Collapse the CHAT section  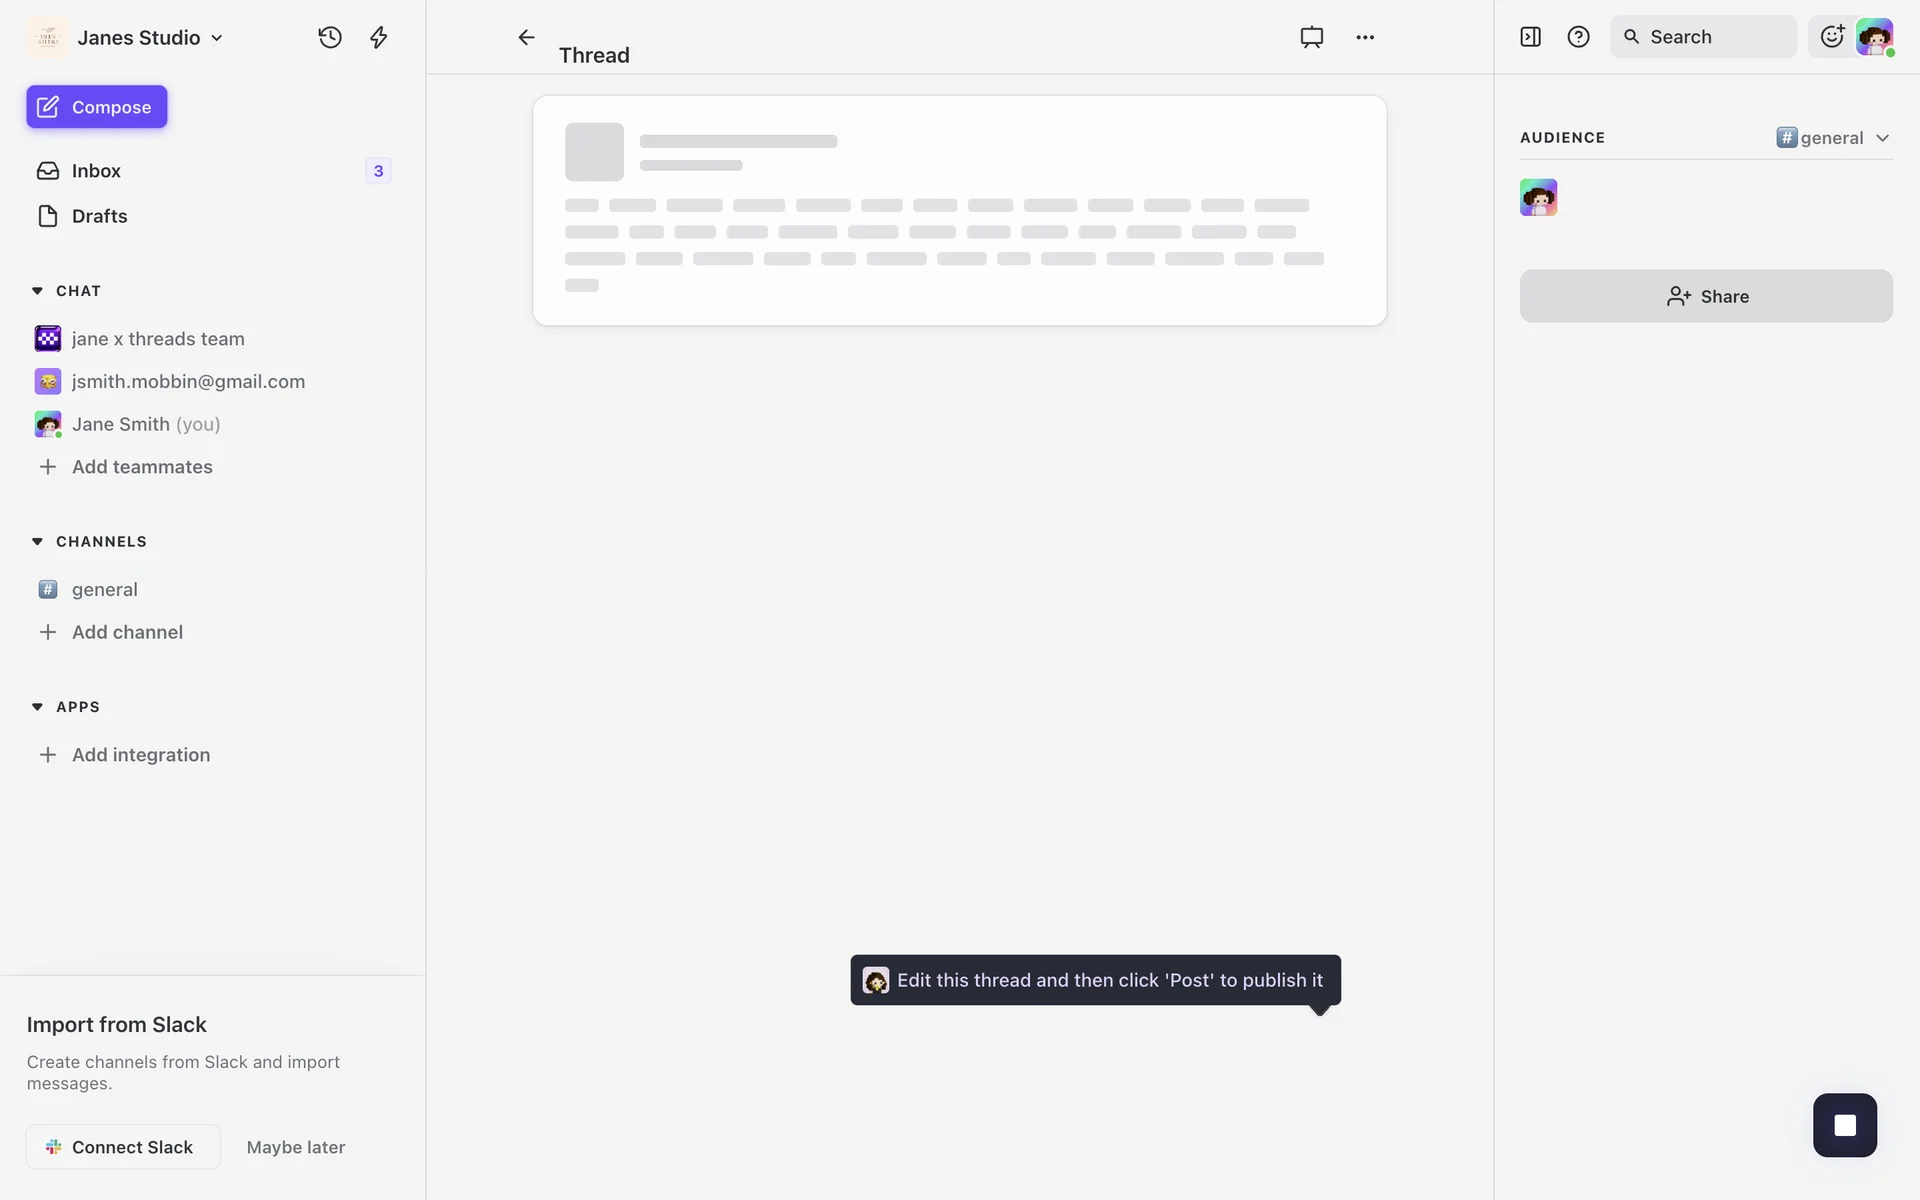click(38, 291)
